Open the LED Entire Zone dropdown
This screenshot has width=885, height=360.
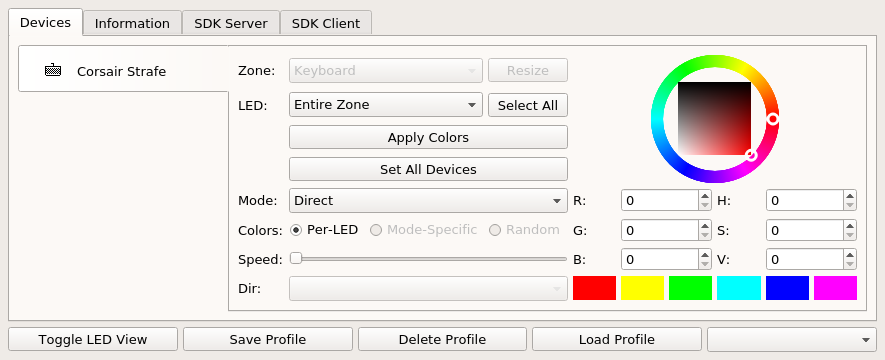click(385, 105)
